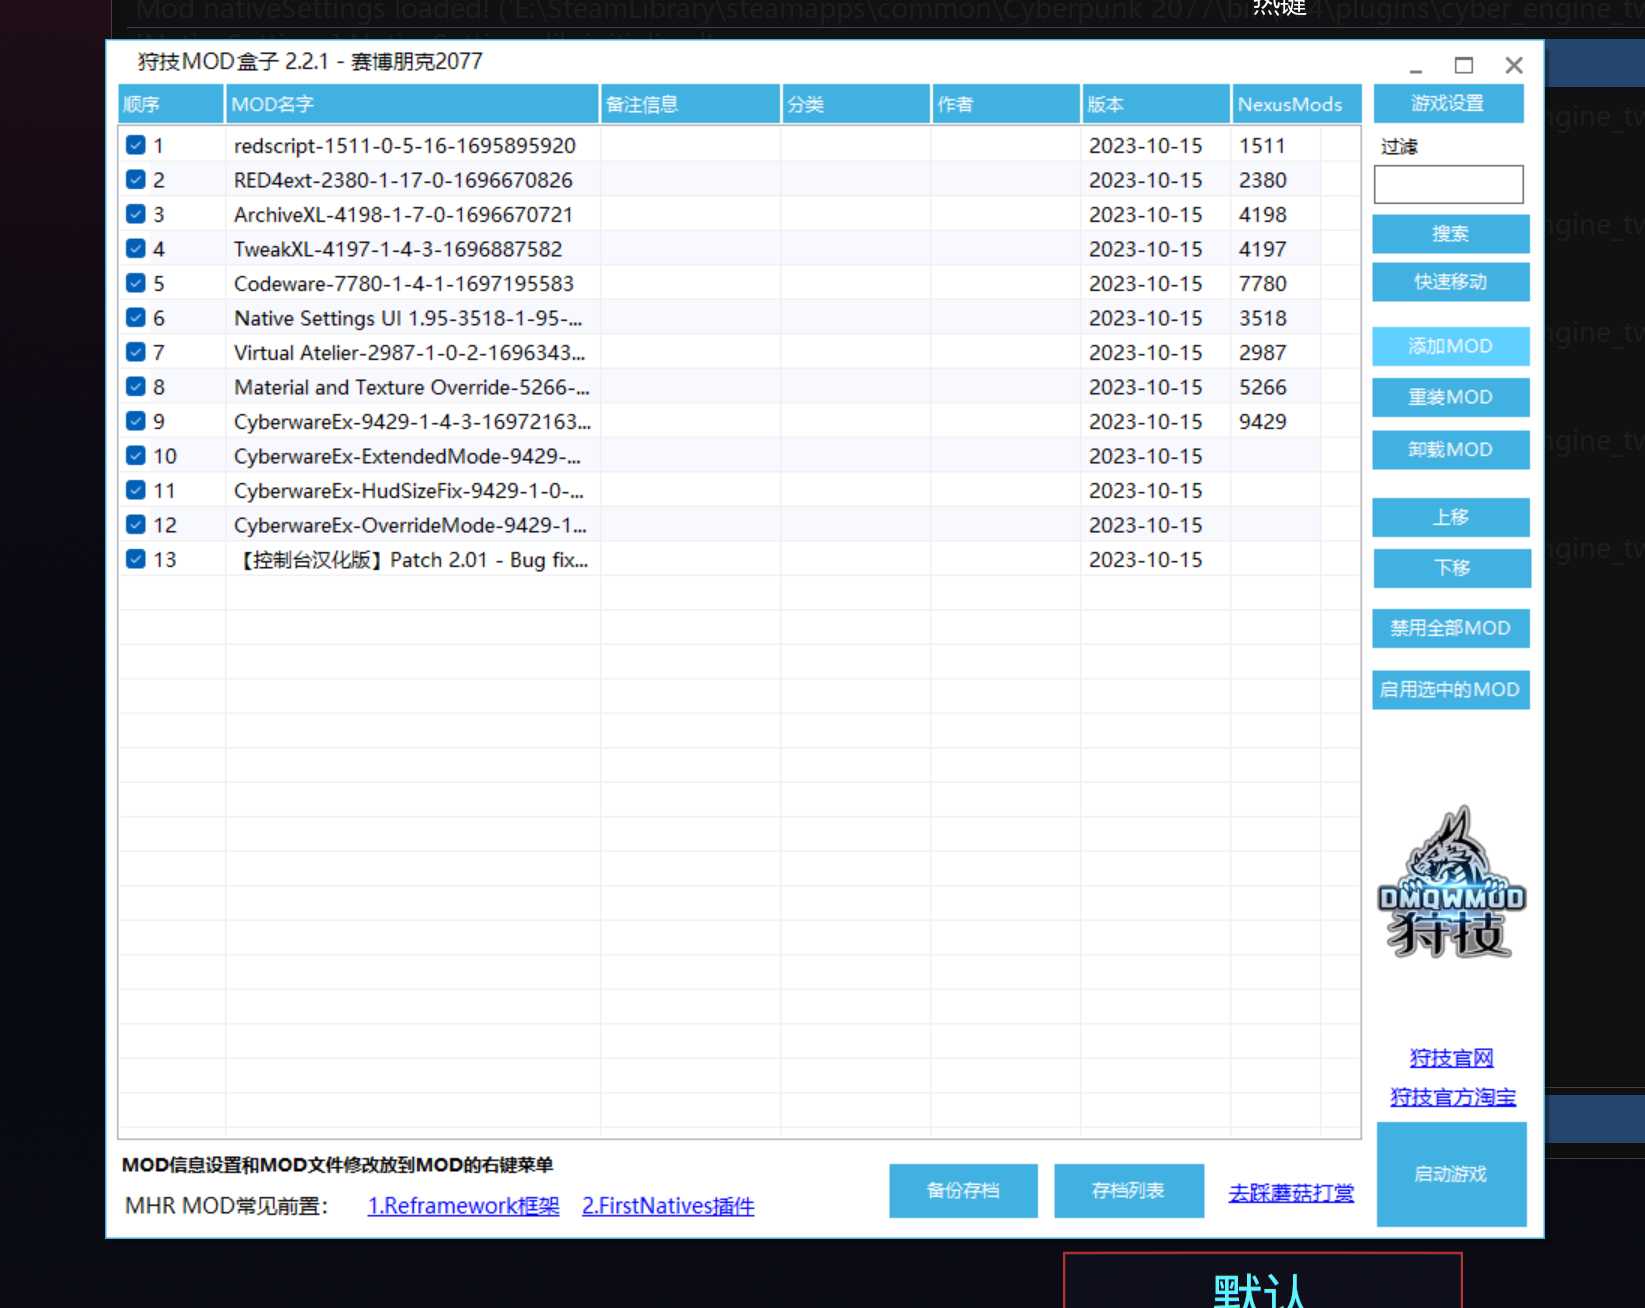Open the 1.Reframework框架 link
Screen dimensions: 1645x1308
point(463,1206)
